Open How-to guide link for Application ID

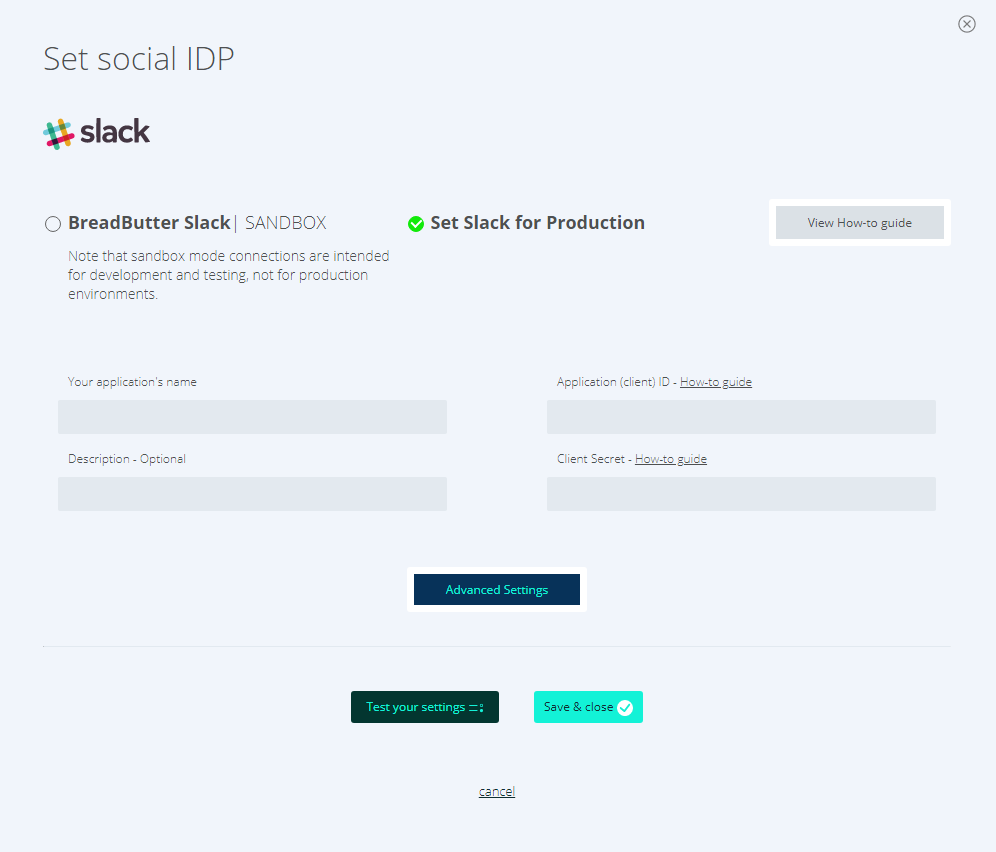click(716, 382)
